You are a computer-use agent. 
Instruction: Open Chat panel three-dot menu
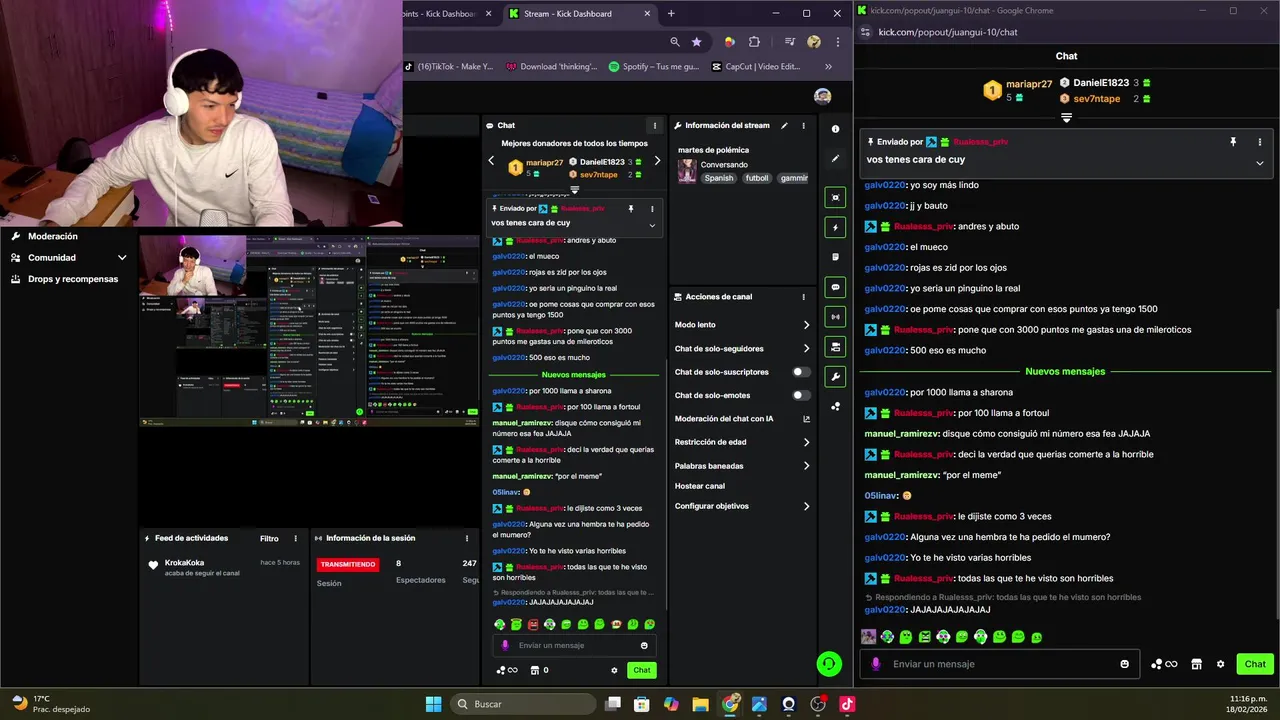[x=655, y=126]
